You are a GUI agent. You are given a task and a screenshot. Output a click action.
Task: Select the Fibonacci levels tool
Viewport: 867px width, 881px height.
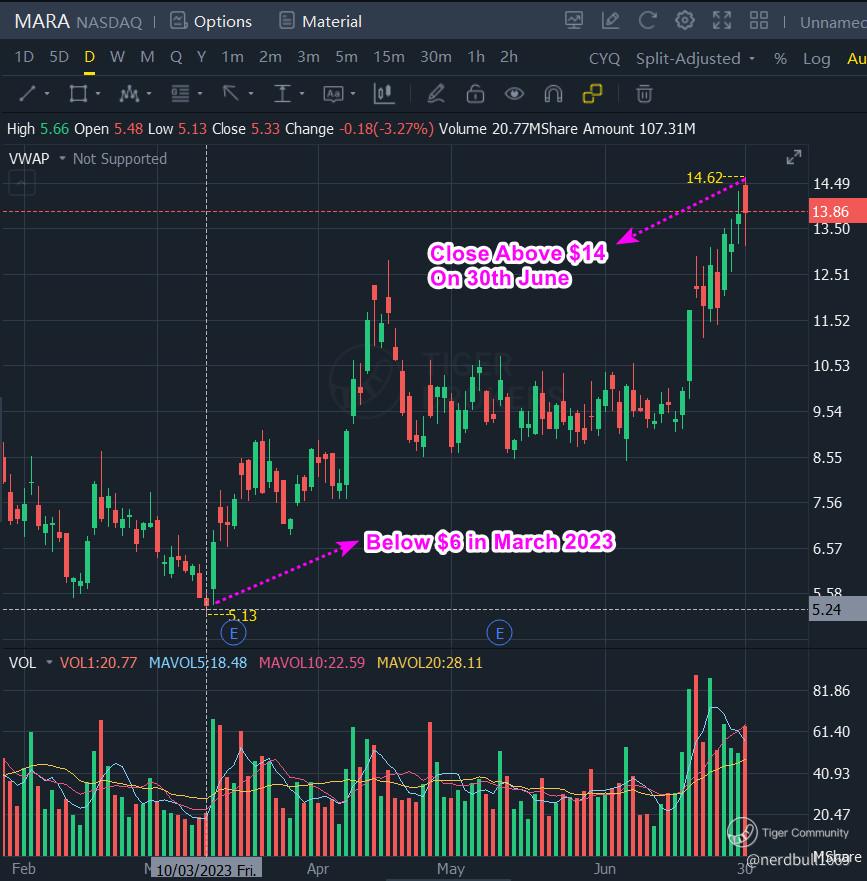180,93
